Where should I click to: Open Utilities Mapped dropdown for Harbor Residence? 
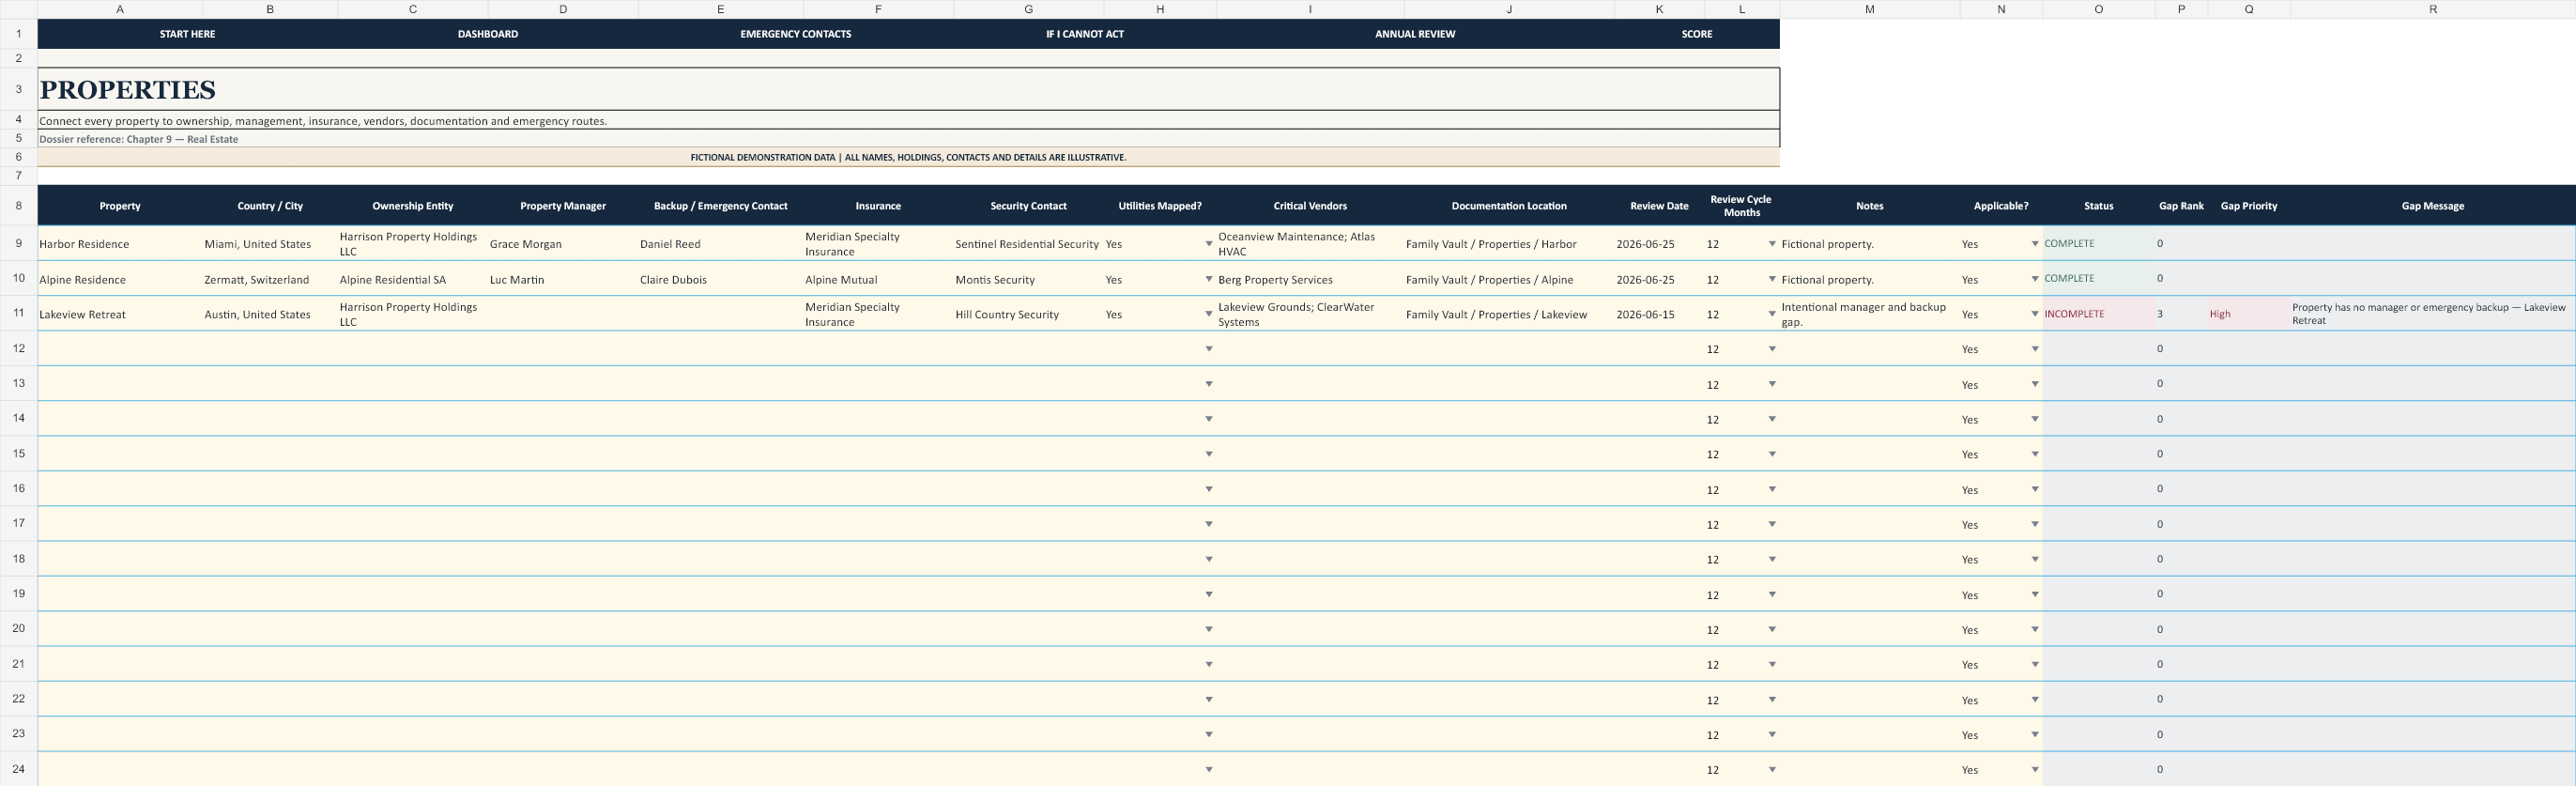1209,244
